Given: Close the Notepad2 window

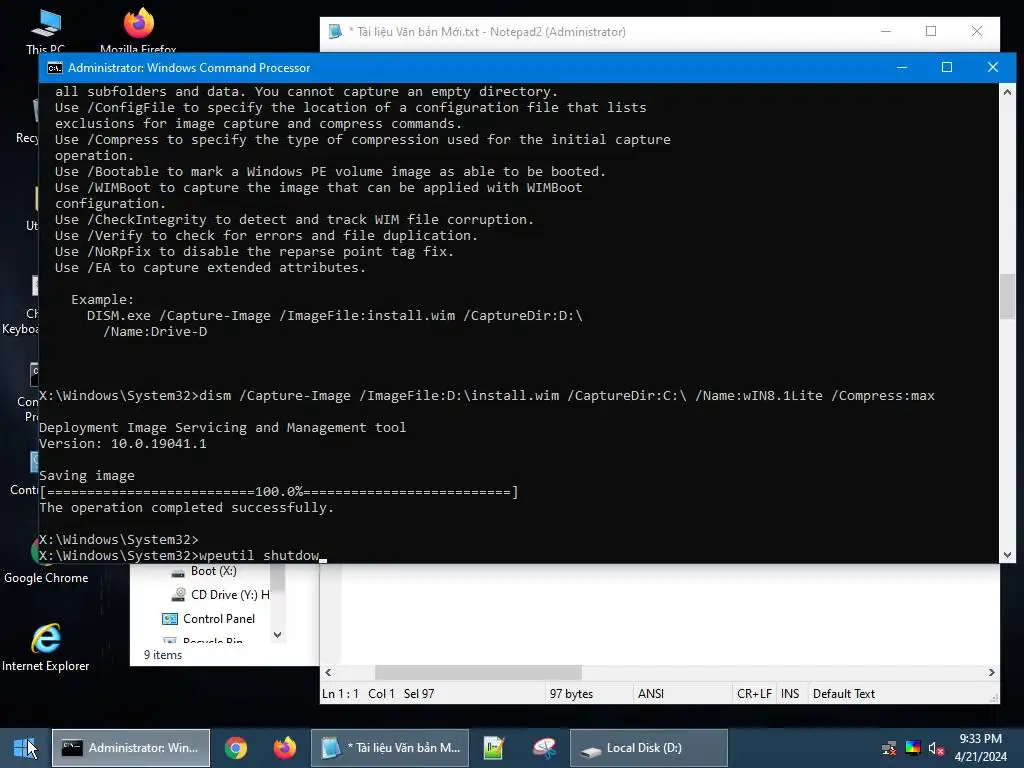Looking at the screenshot, I should (x=977, y=31).
